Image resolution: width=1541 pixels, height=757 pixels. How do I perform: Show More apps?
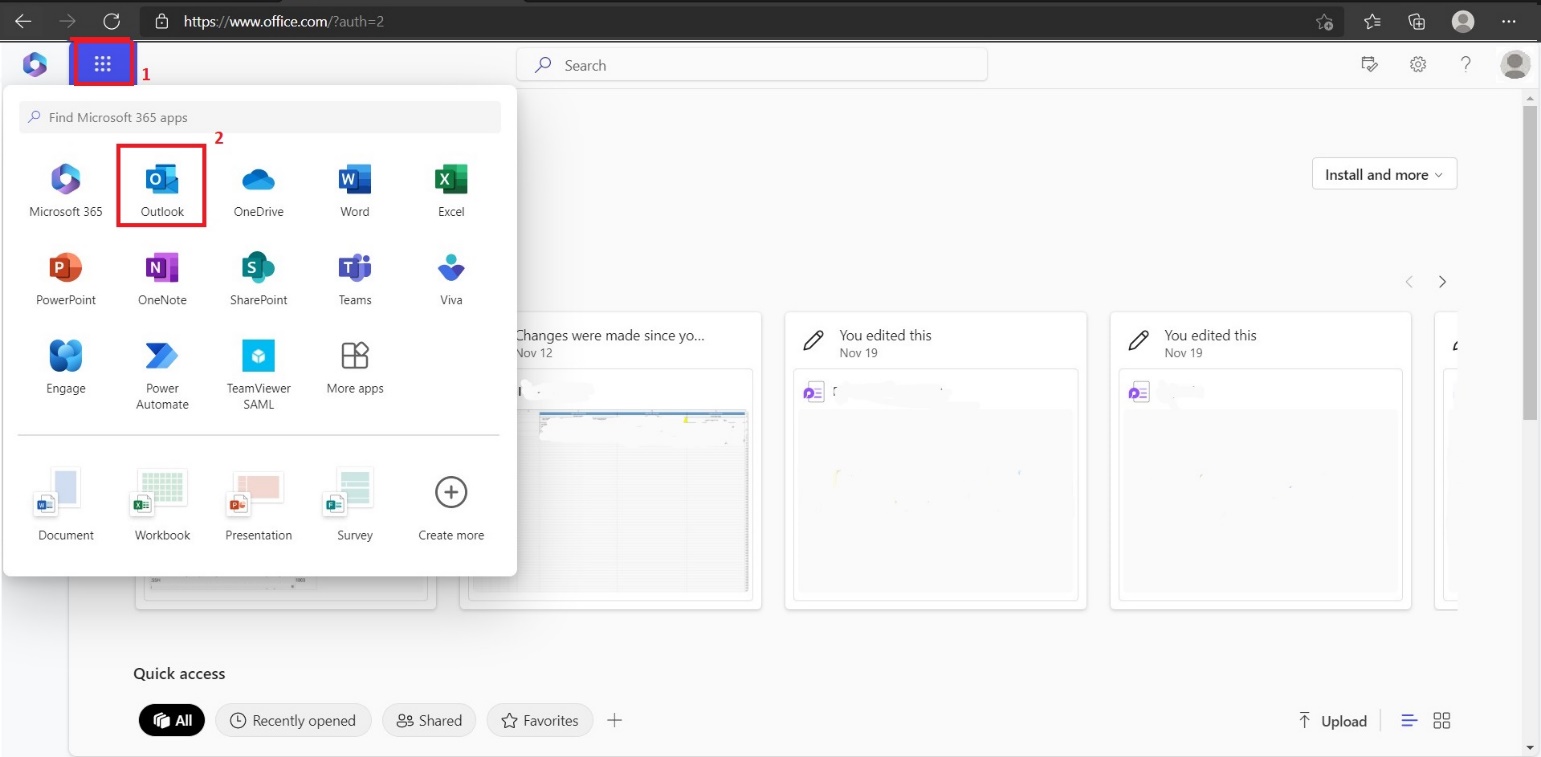point(355,368)
